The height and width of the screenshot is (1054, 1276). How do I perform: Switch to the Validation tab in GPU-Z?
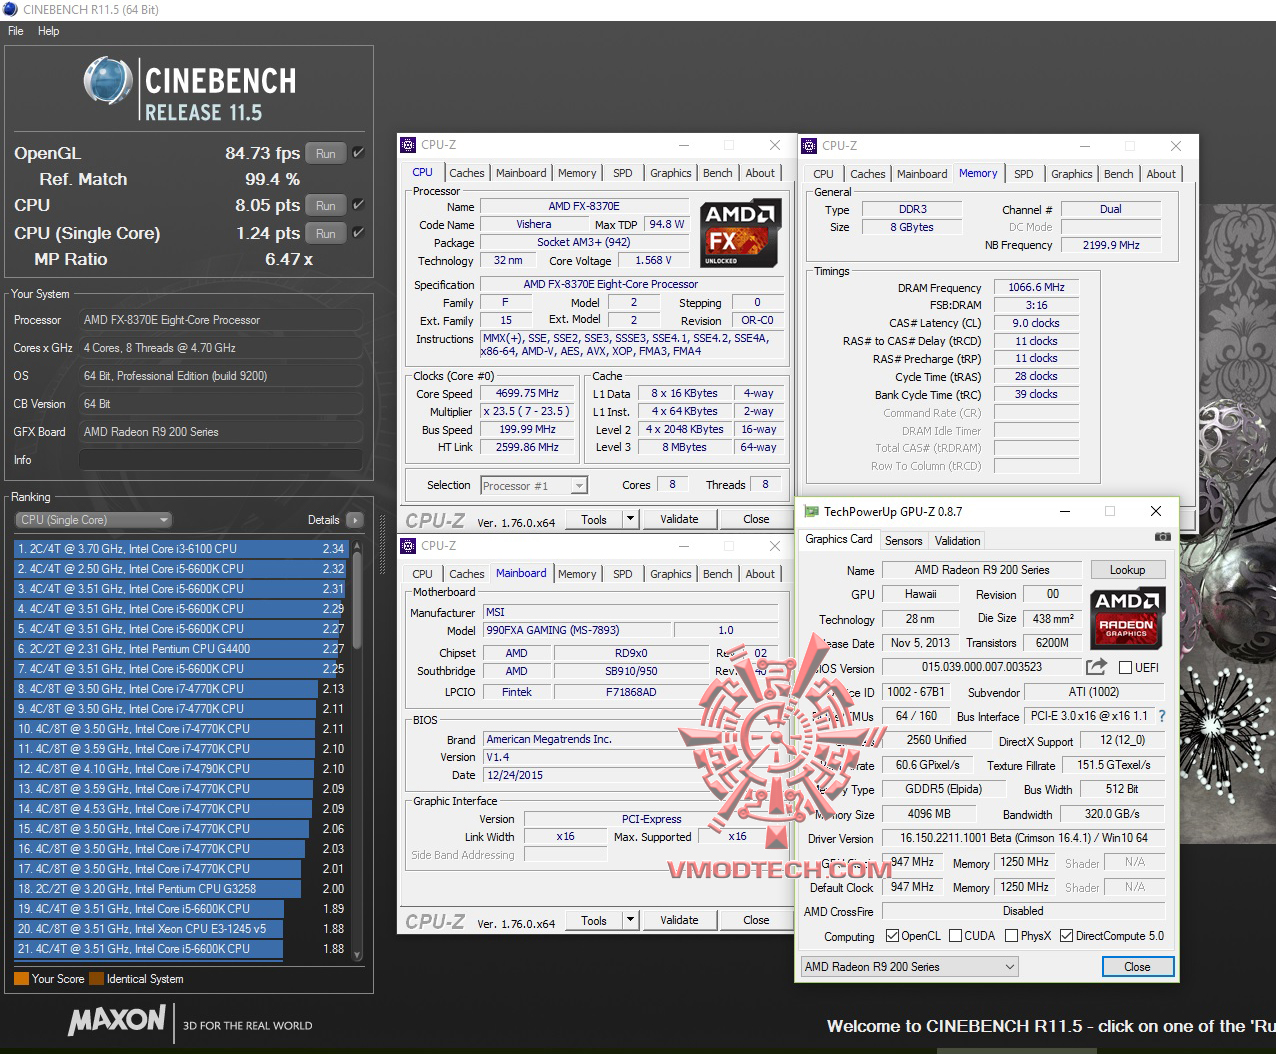(x=958, y=540)
